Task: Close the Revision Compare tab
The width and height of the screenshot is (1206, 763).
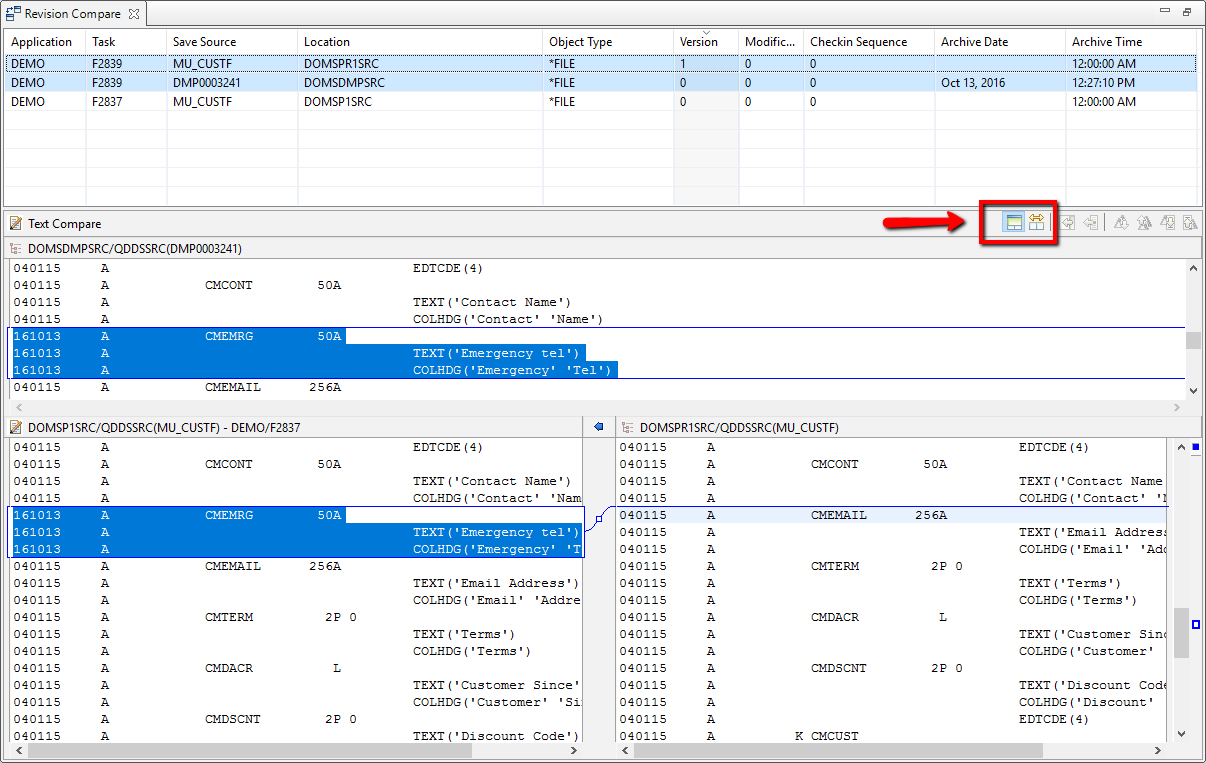Action: pyautogui.click(x=134, y=14)
